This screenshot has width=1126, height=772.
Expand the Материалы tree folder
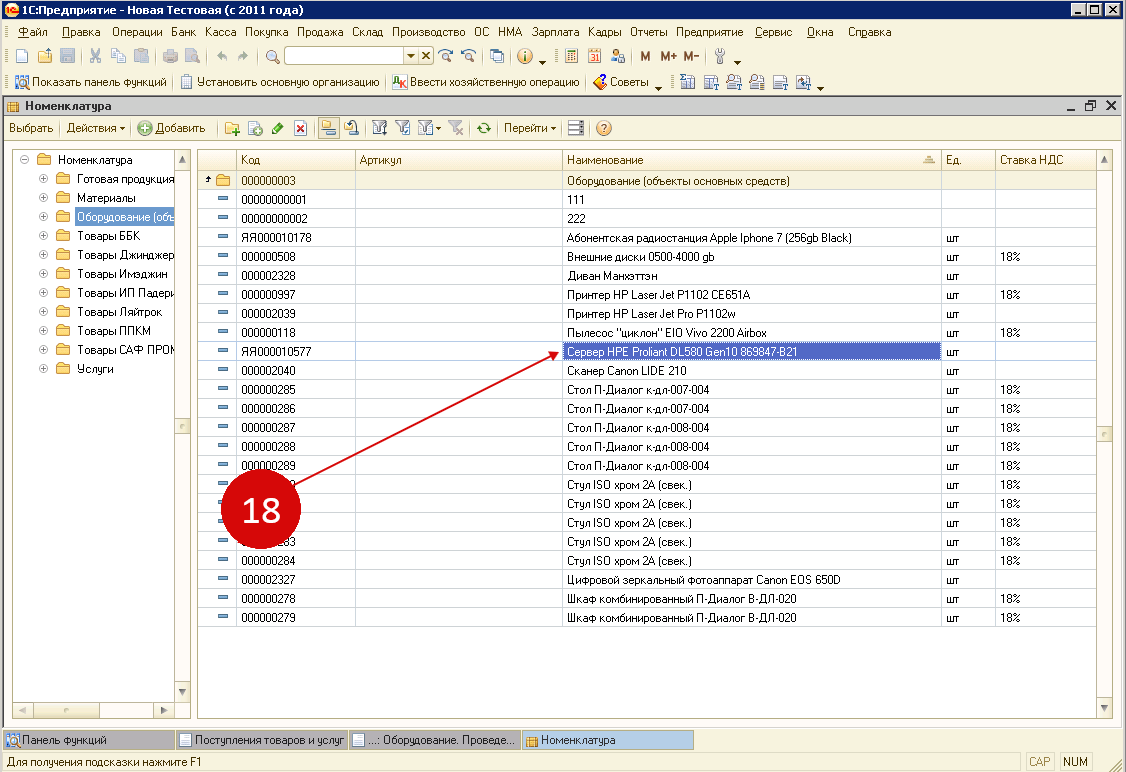point(43,198)
